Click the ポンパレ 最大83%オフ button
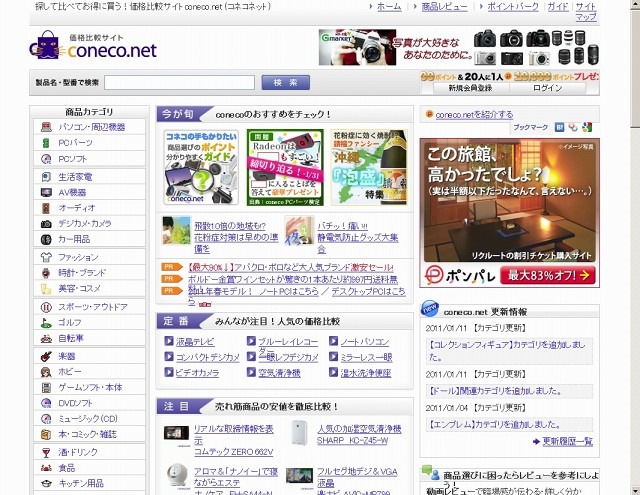 [x=547, y=275]
